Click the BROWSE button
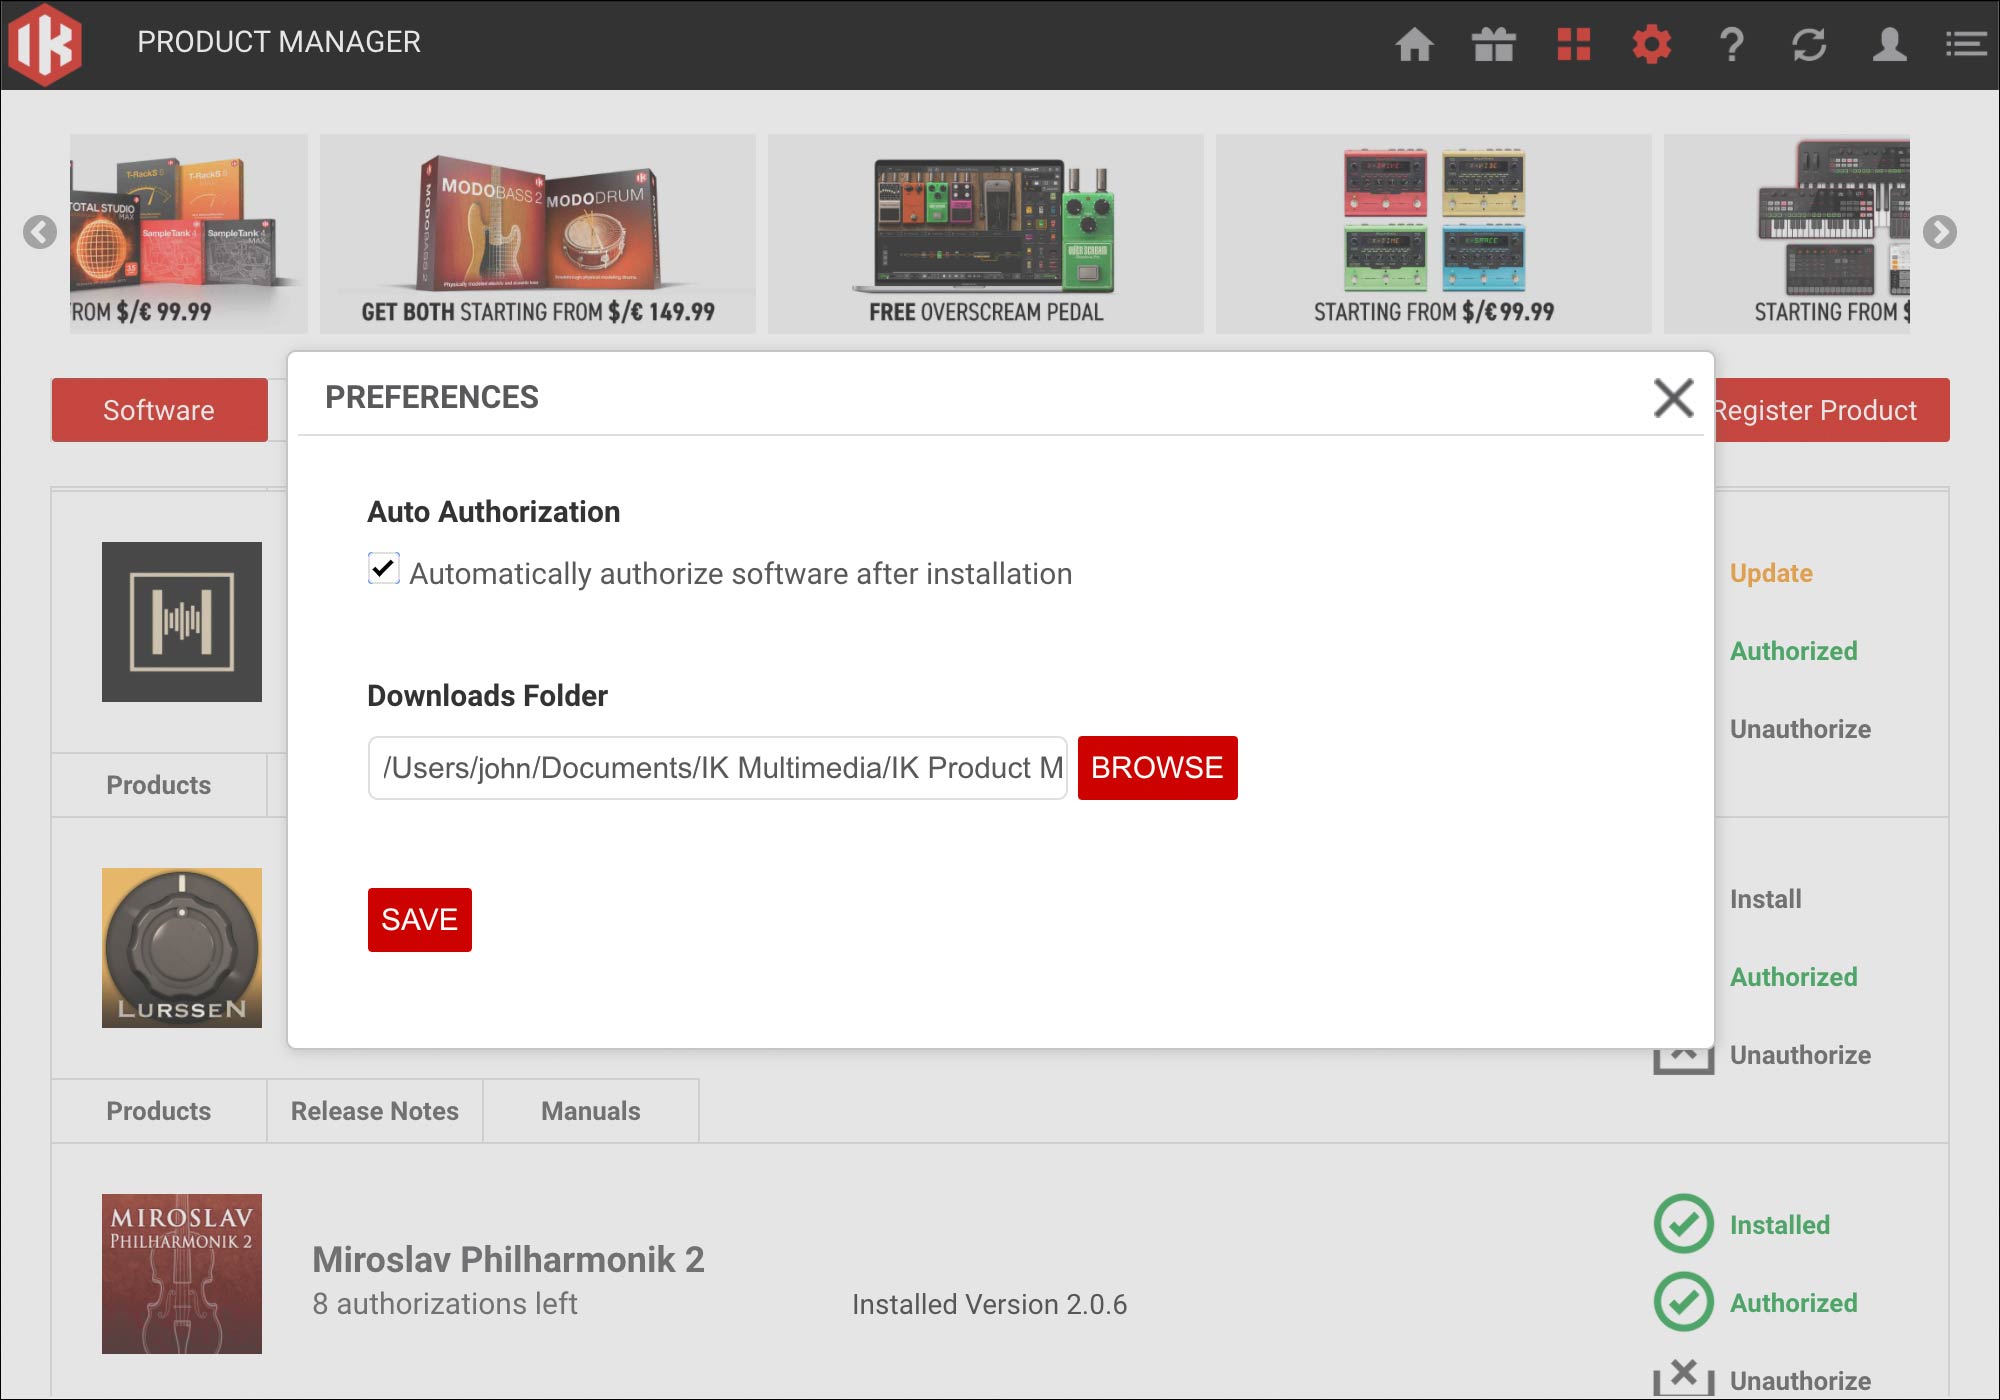Screen dimensions: 2000x1400 1157,768
